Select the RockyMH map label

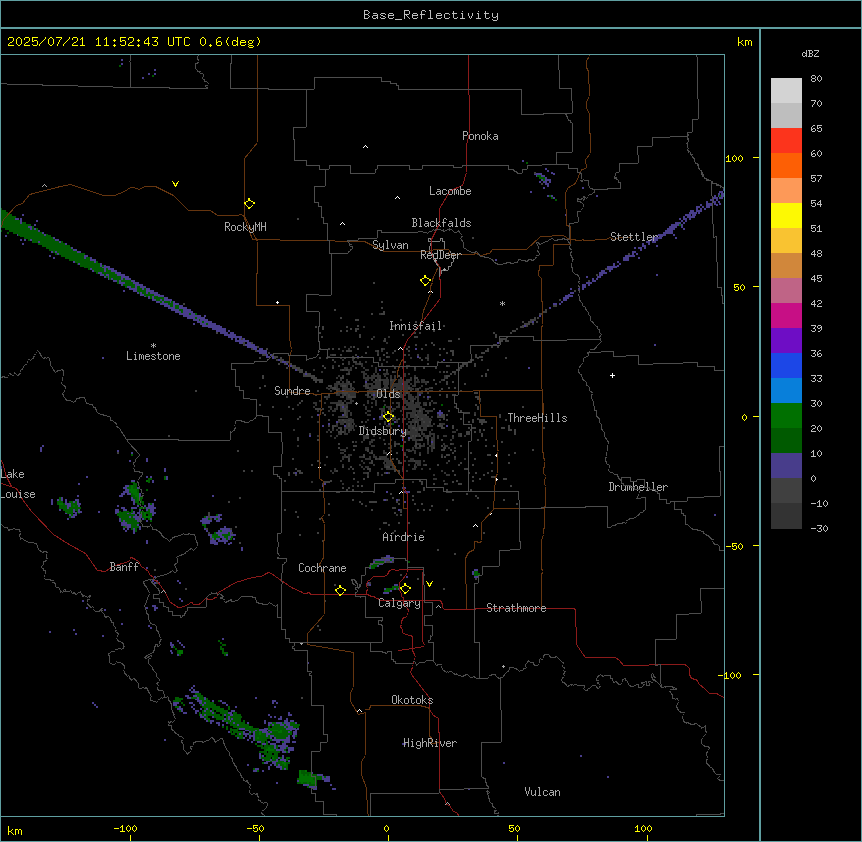click(245, 227)
